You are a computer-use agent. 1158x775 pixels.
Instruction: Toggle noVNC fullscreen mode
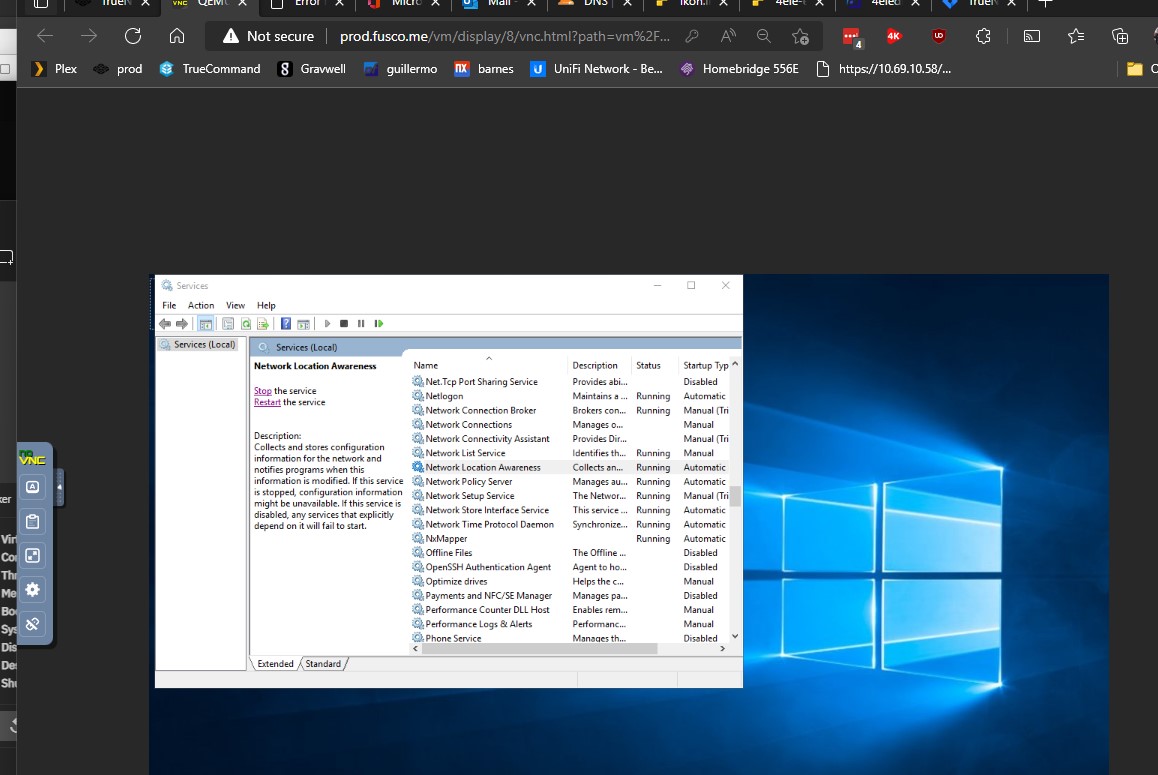(32, 555)
